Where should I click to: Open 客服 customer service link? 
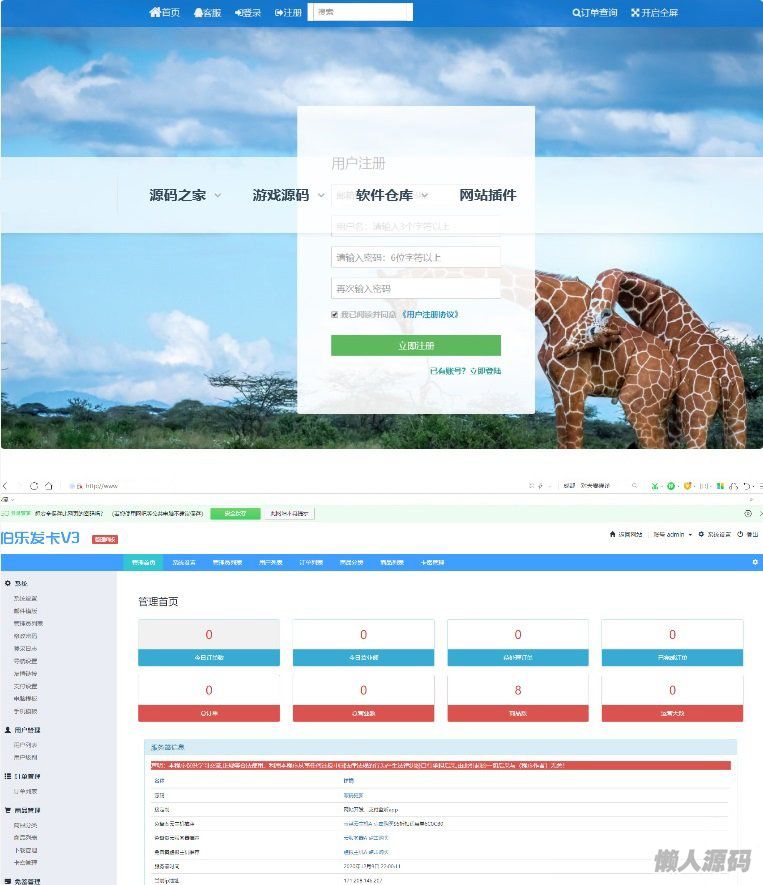207,12
